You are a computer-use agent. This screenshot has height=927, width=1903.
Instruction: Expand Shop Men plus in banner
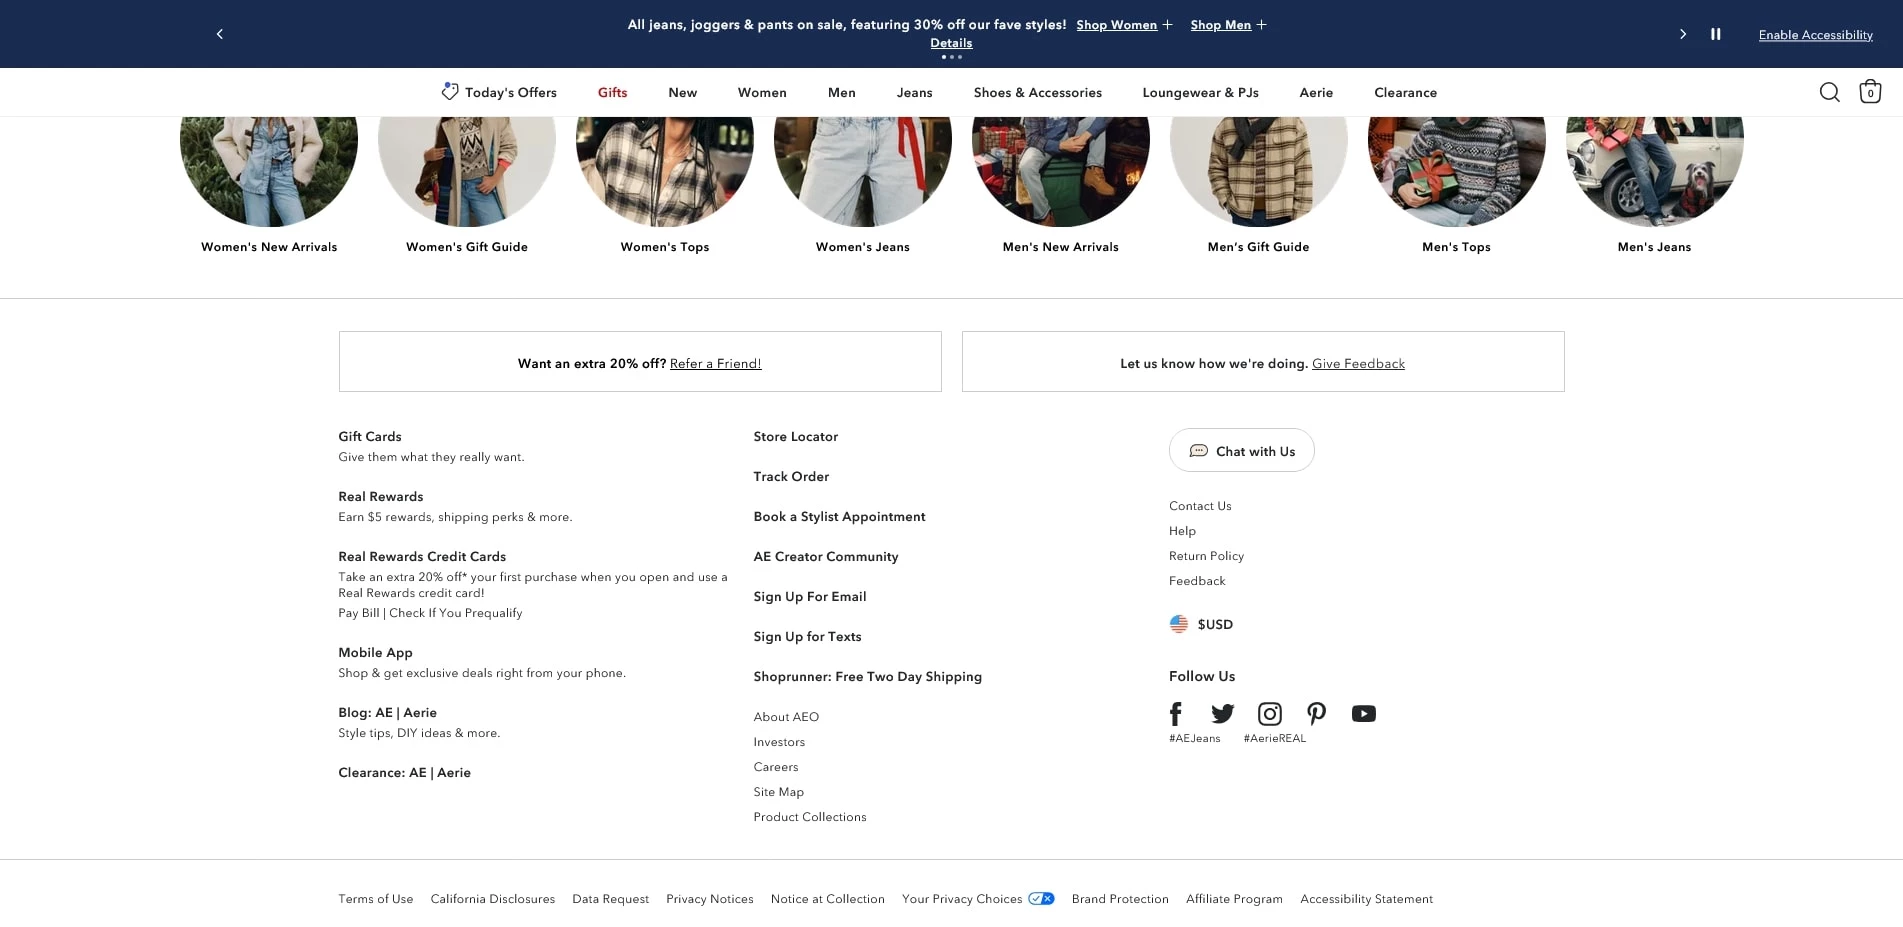(1261, 25)
